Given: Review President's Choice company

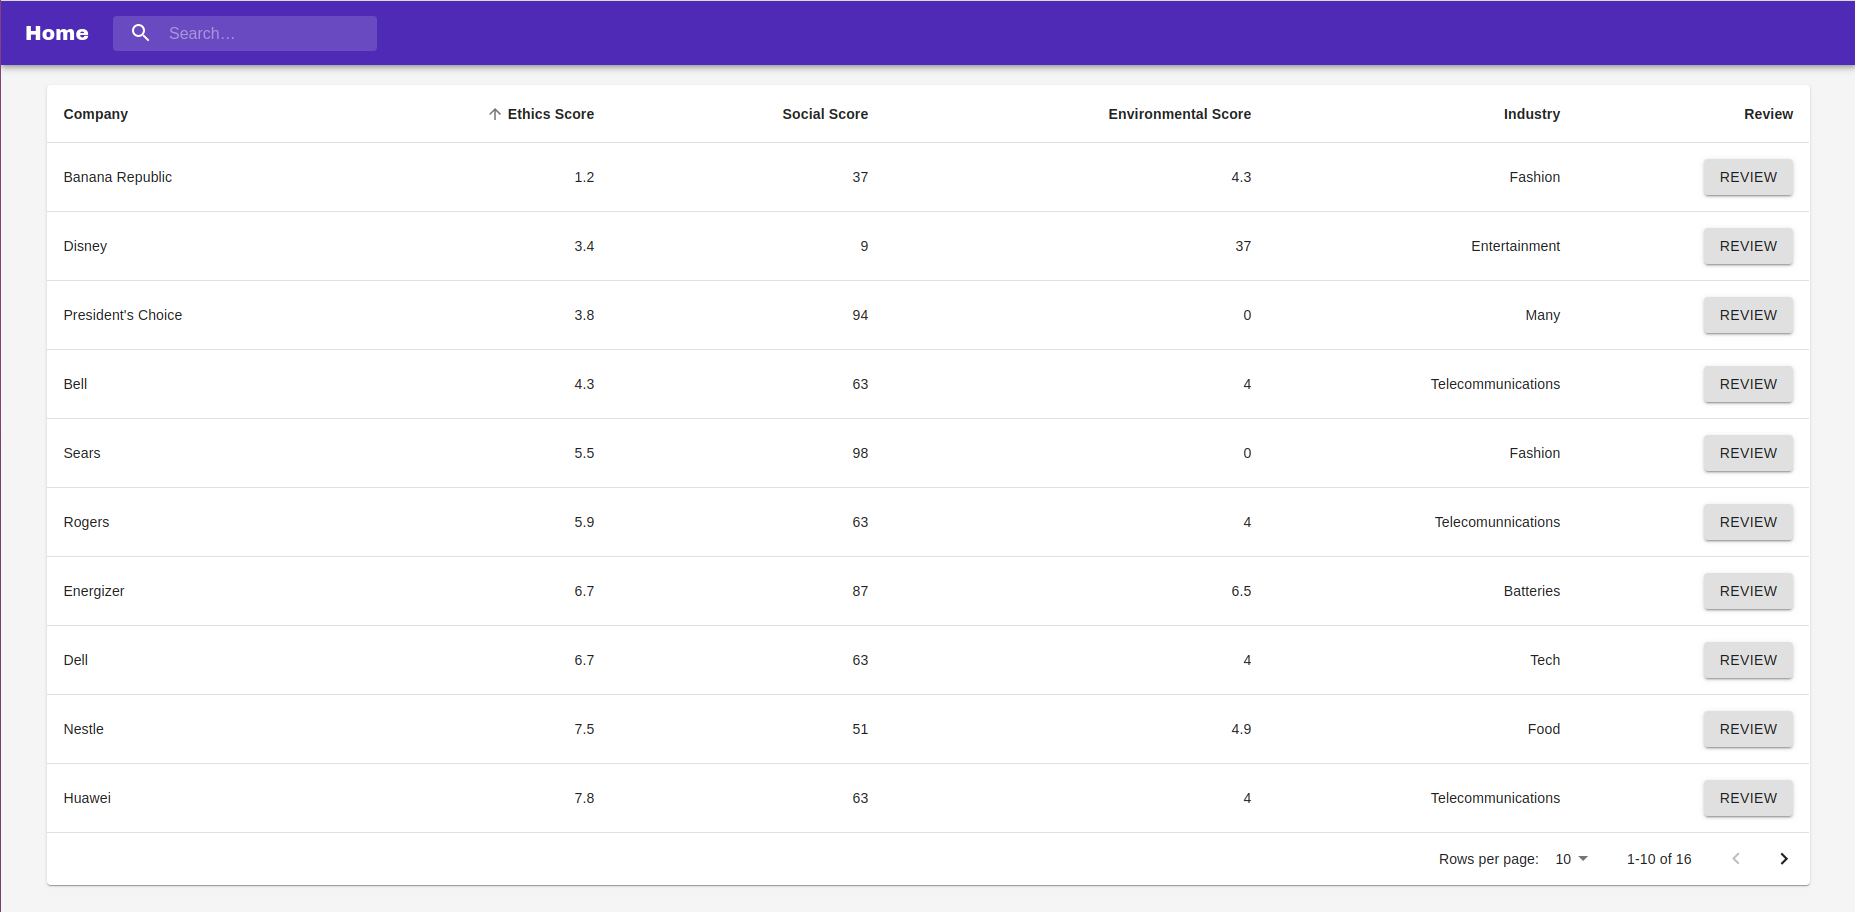Looking at the screenshot, I should (x=1748, y=315).
